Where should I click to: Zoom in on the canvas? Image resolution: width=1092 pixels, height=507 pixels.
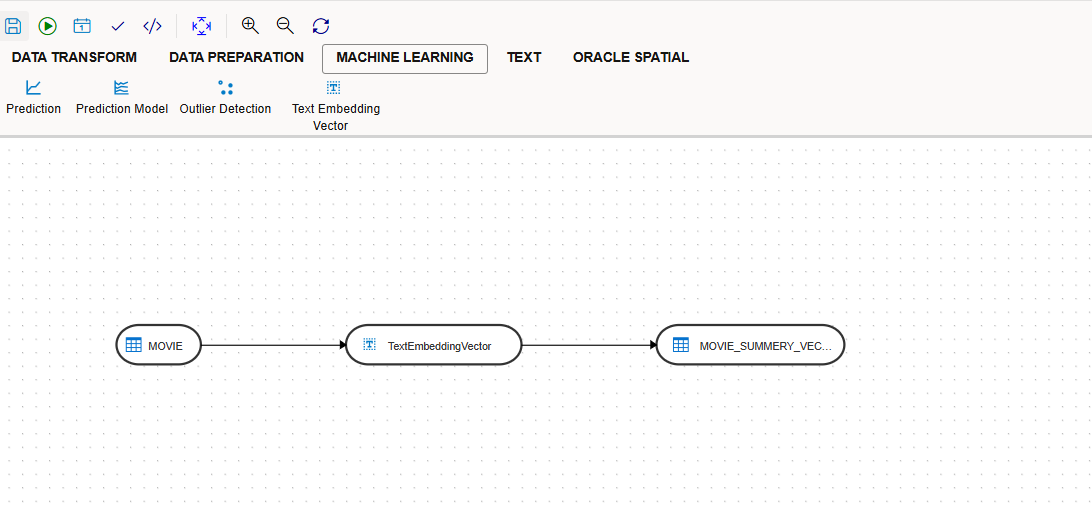coord(250,26)
